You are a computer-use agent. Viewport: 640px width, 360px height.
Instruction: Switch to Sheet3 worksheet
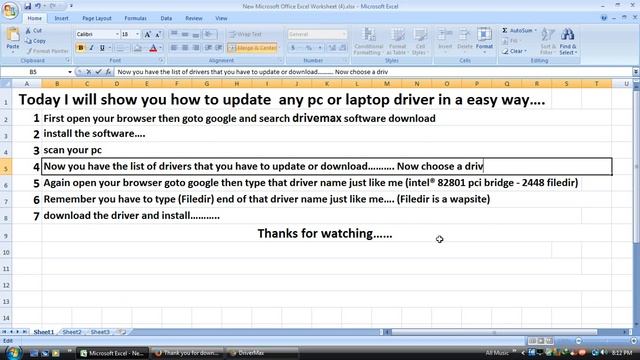(100, 332)
